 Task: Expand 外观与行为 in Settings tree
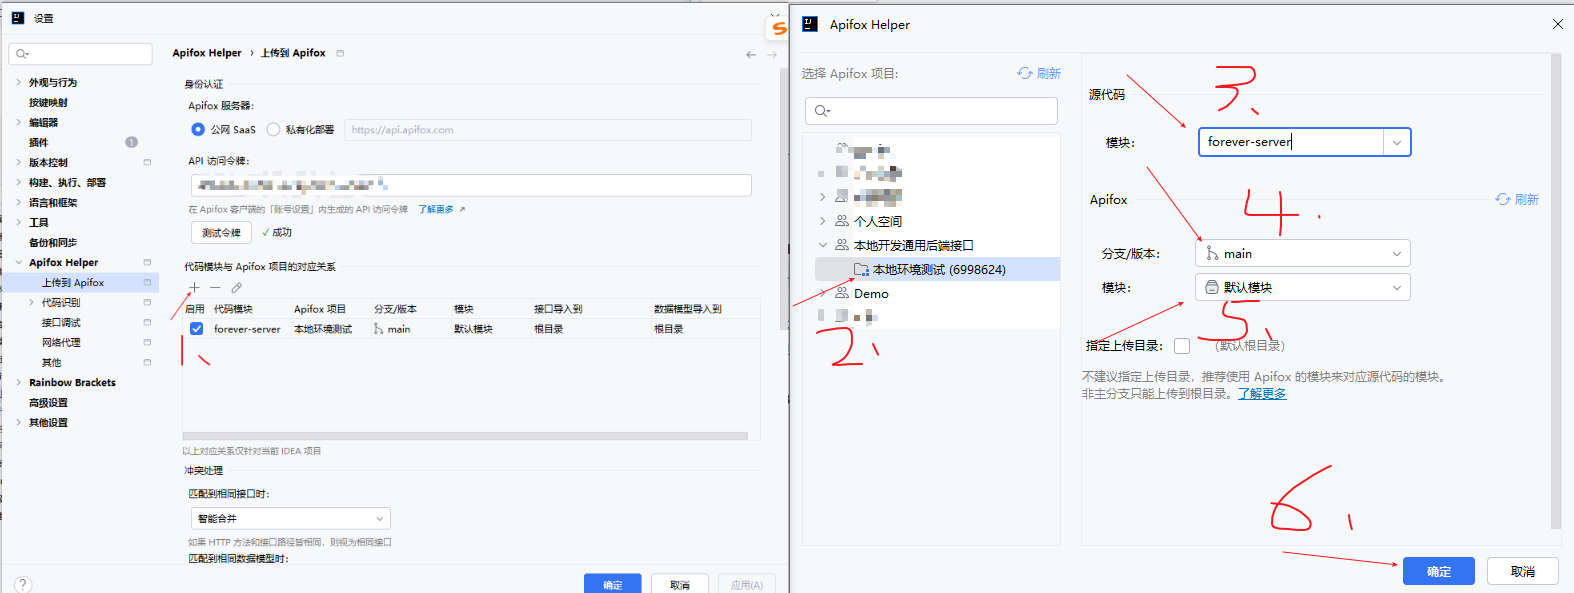click(x=19, y=82)
